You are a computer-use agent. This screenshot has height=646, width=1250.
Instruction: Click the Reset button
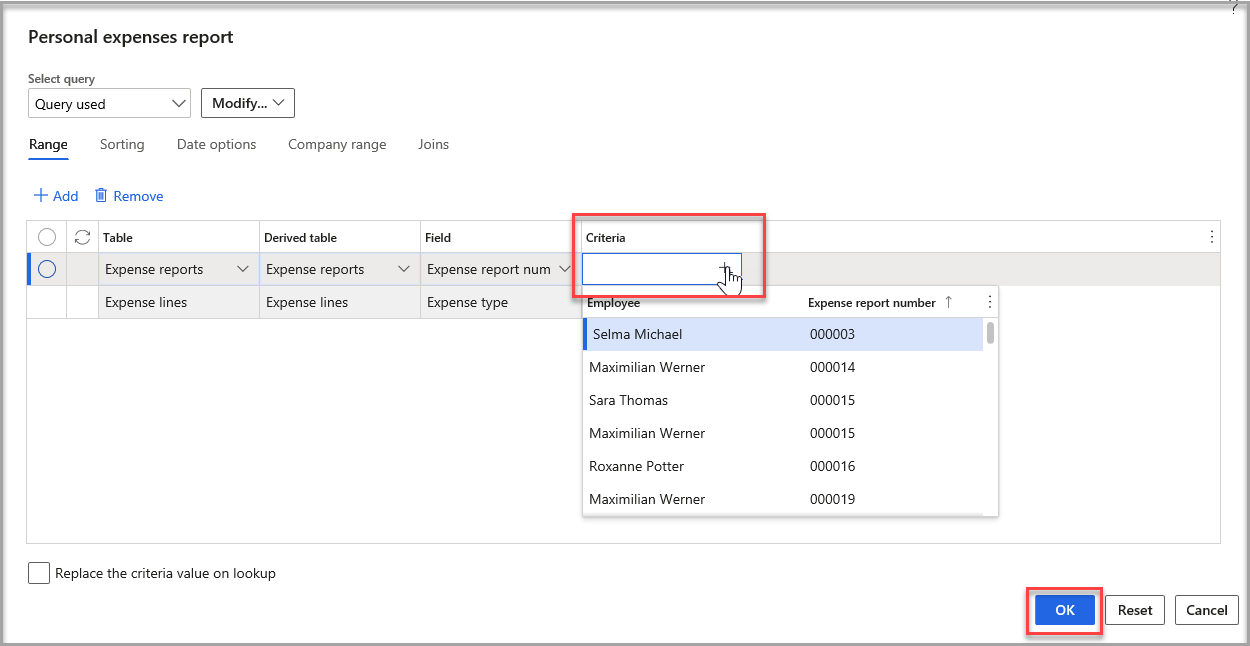pyautogui.click(x=1135, y=610)
